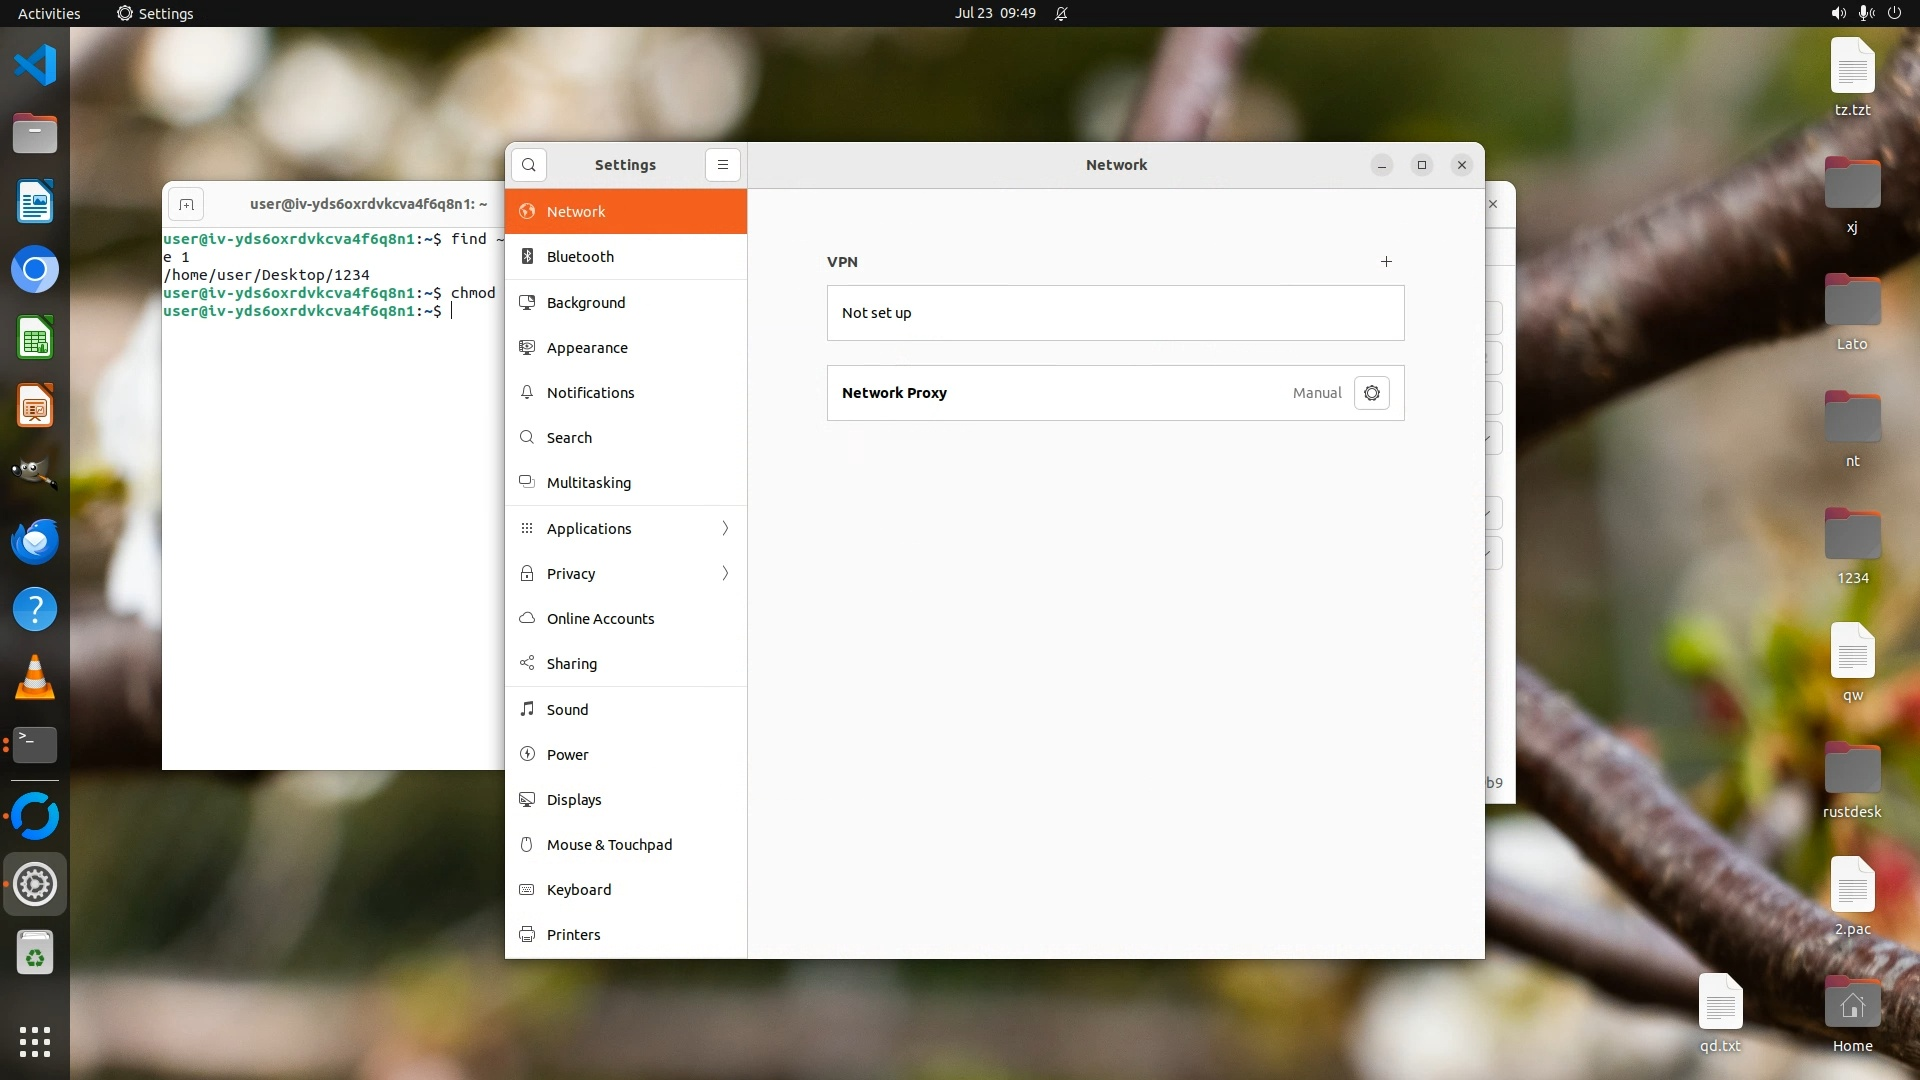Click the VPN Not set up row
Screen dimensions: 1920x1080
tap(1115, 313)
